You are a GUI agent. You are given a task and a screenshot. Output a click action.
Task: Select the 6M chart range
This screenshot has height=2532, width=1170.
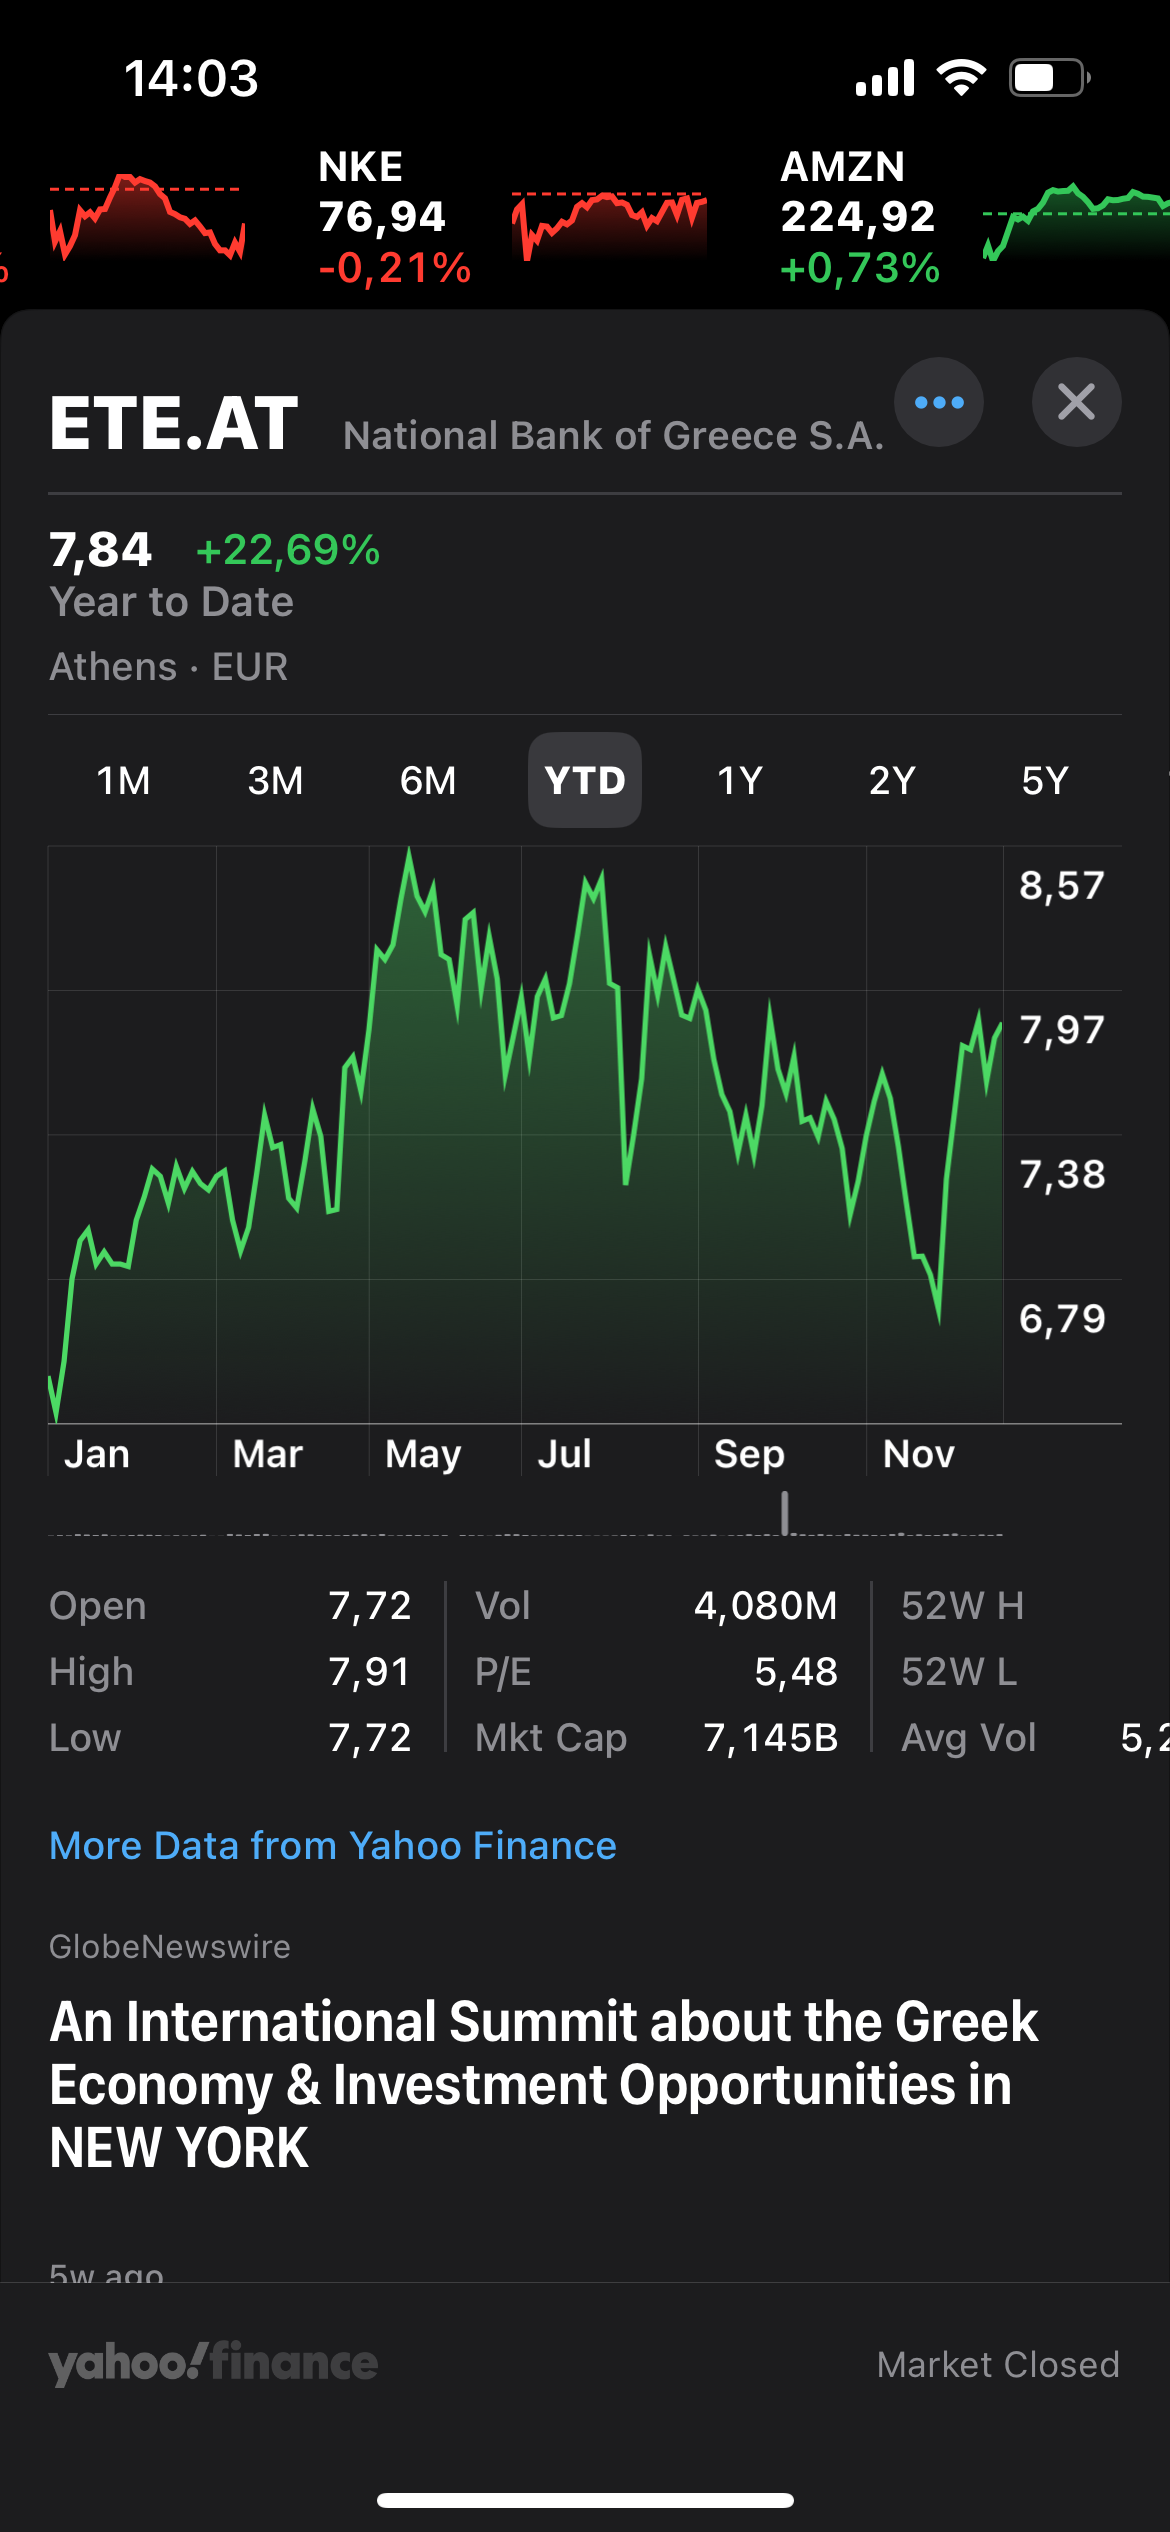[428, 780]
